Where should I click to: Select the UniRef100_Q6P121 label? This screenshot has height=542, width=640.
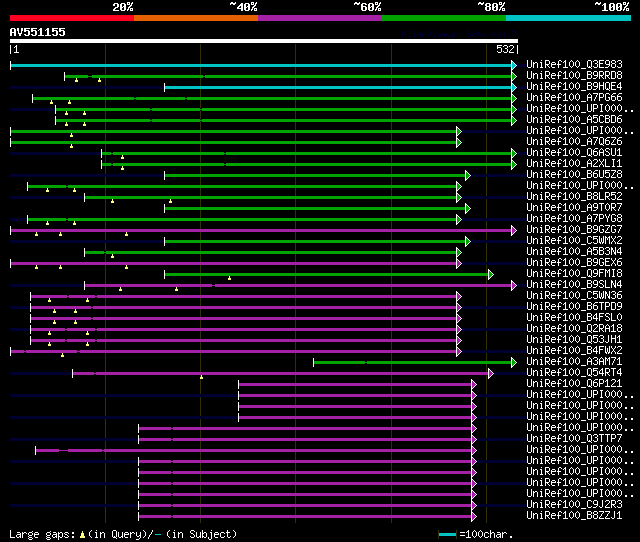point(574,384)
